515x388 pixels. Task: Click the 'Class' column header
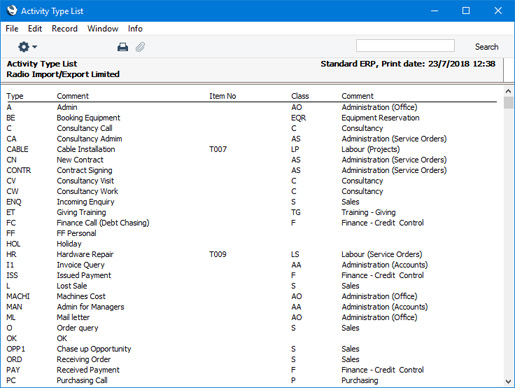coord(300,96)
